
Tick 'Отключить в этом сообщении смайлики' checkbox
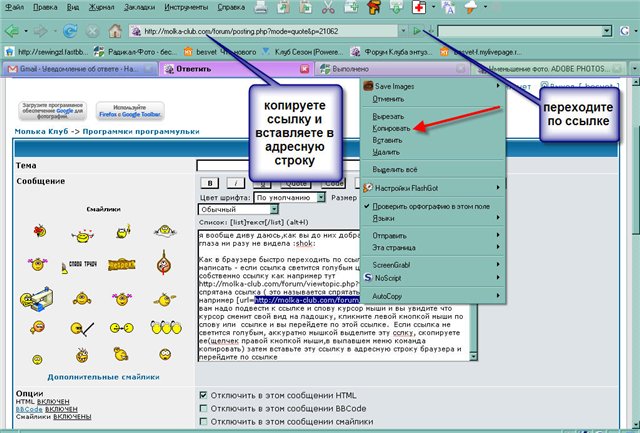[203, 421]
